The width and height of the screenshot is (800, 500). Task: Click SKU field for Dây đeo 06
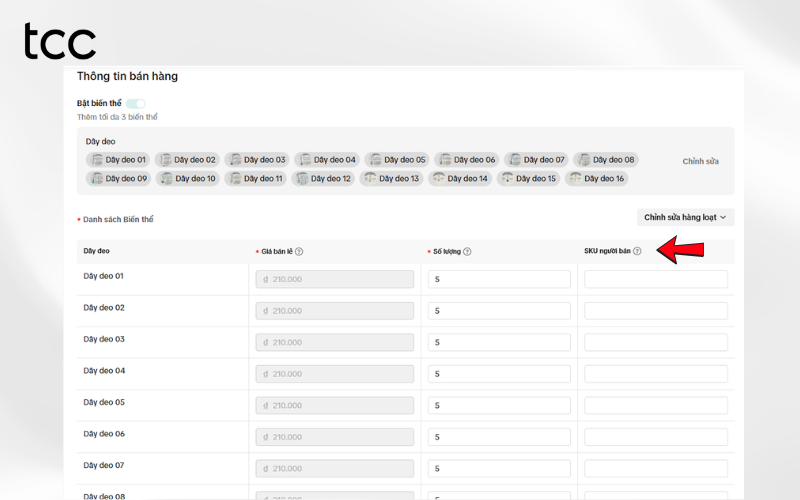click(x=656, y=437)
